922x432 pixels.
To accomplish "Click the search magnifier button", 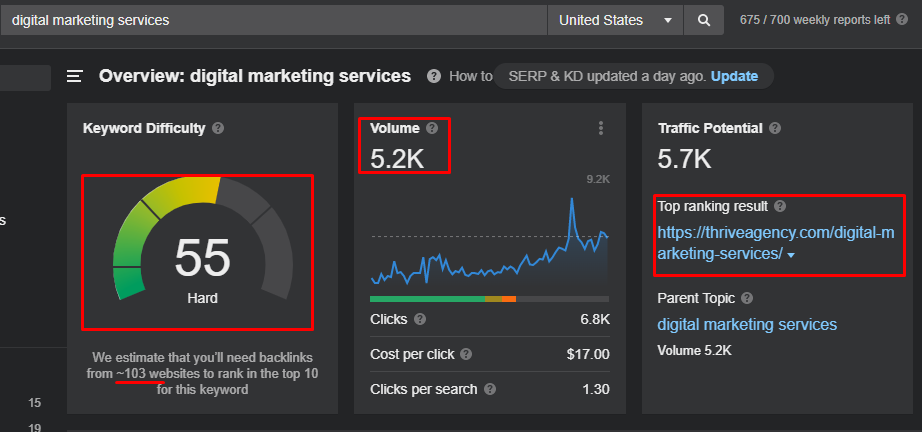I will tap(703, 21).
